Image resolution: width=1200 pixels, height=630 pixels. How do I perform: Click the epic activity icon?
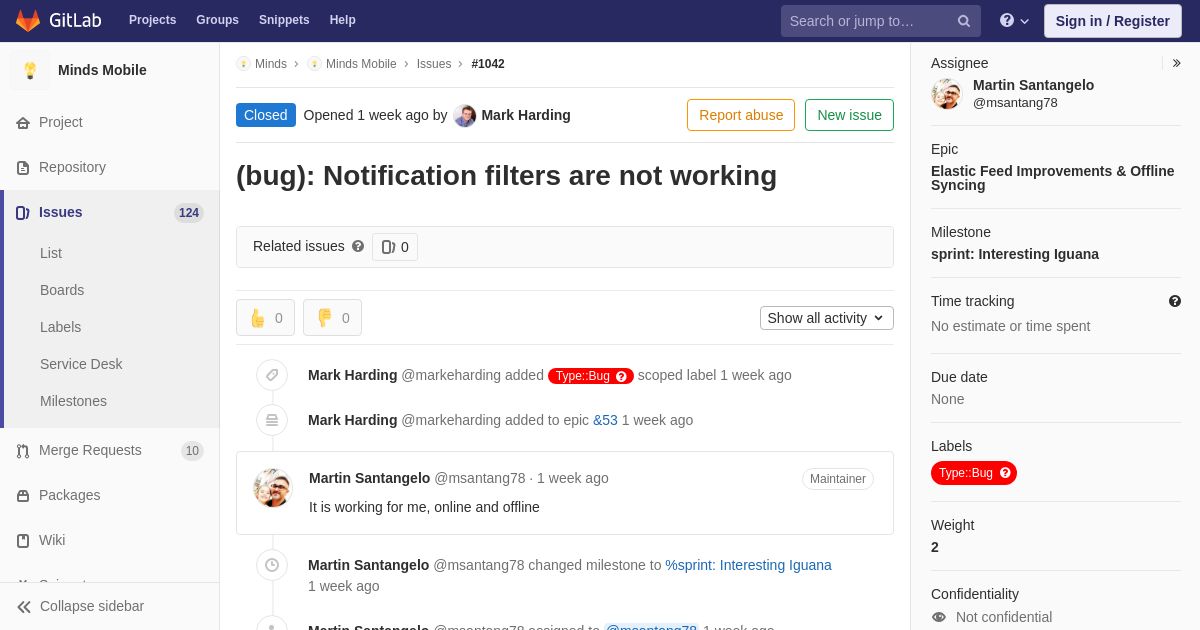tap(272, 420)
